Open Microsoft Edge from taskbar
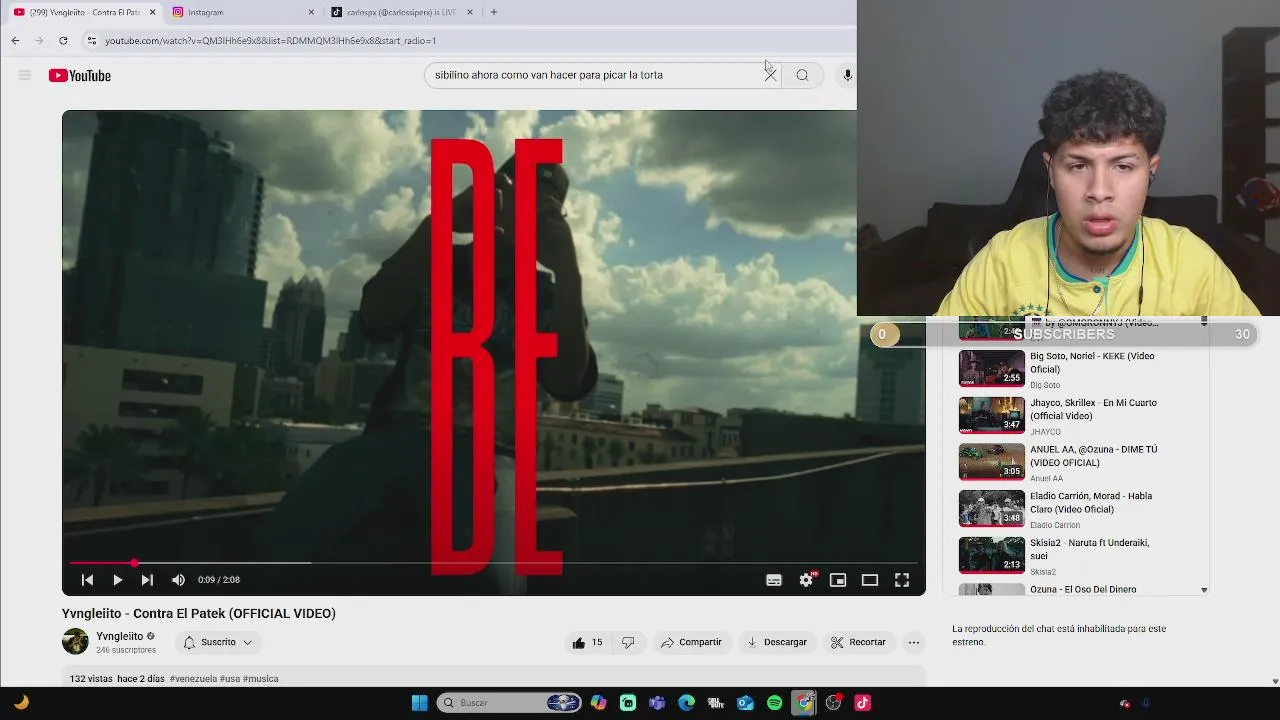The height and width of the screenshot is (720, 1280). (686, 703)
